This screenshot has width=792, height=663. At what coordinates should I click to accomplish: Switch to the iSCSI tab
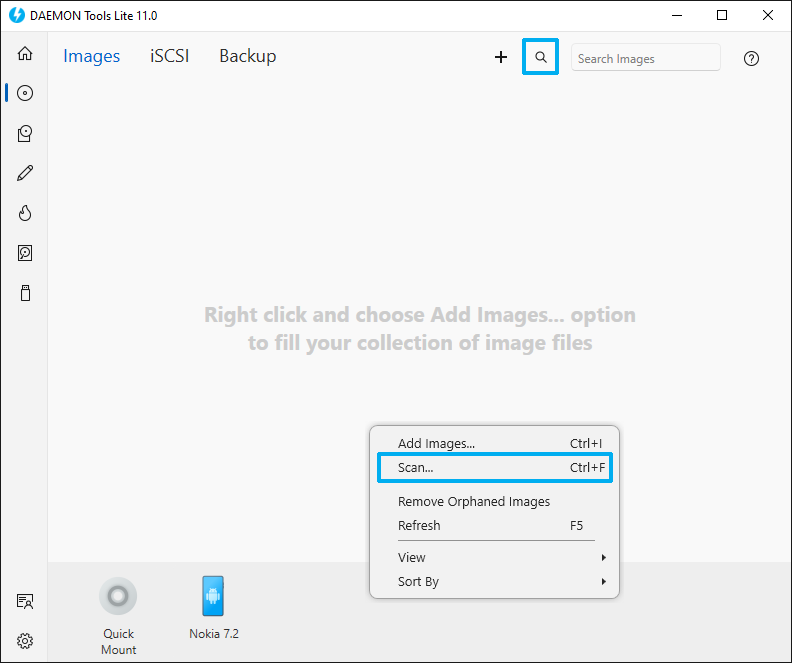click(170, 56)
